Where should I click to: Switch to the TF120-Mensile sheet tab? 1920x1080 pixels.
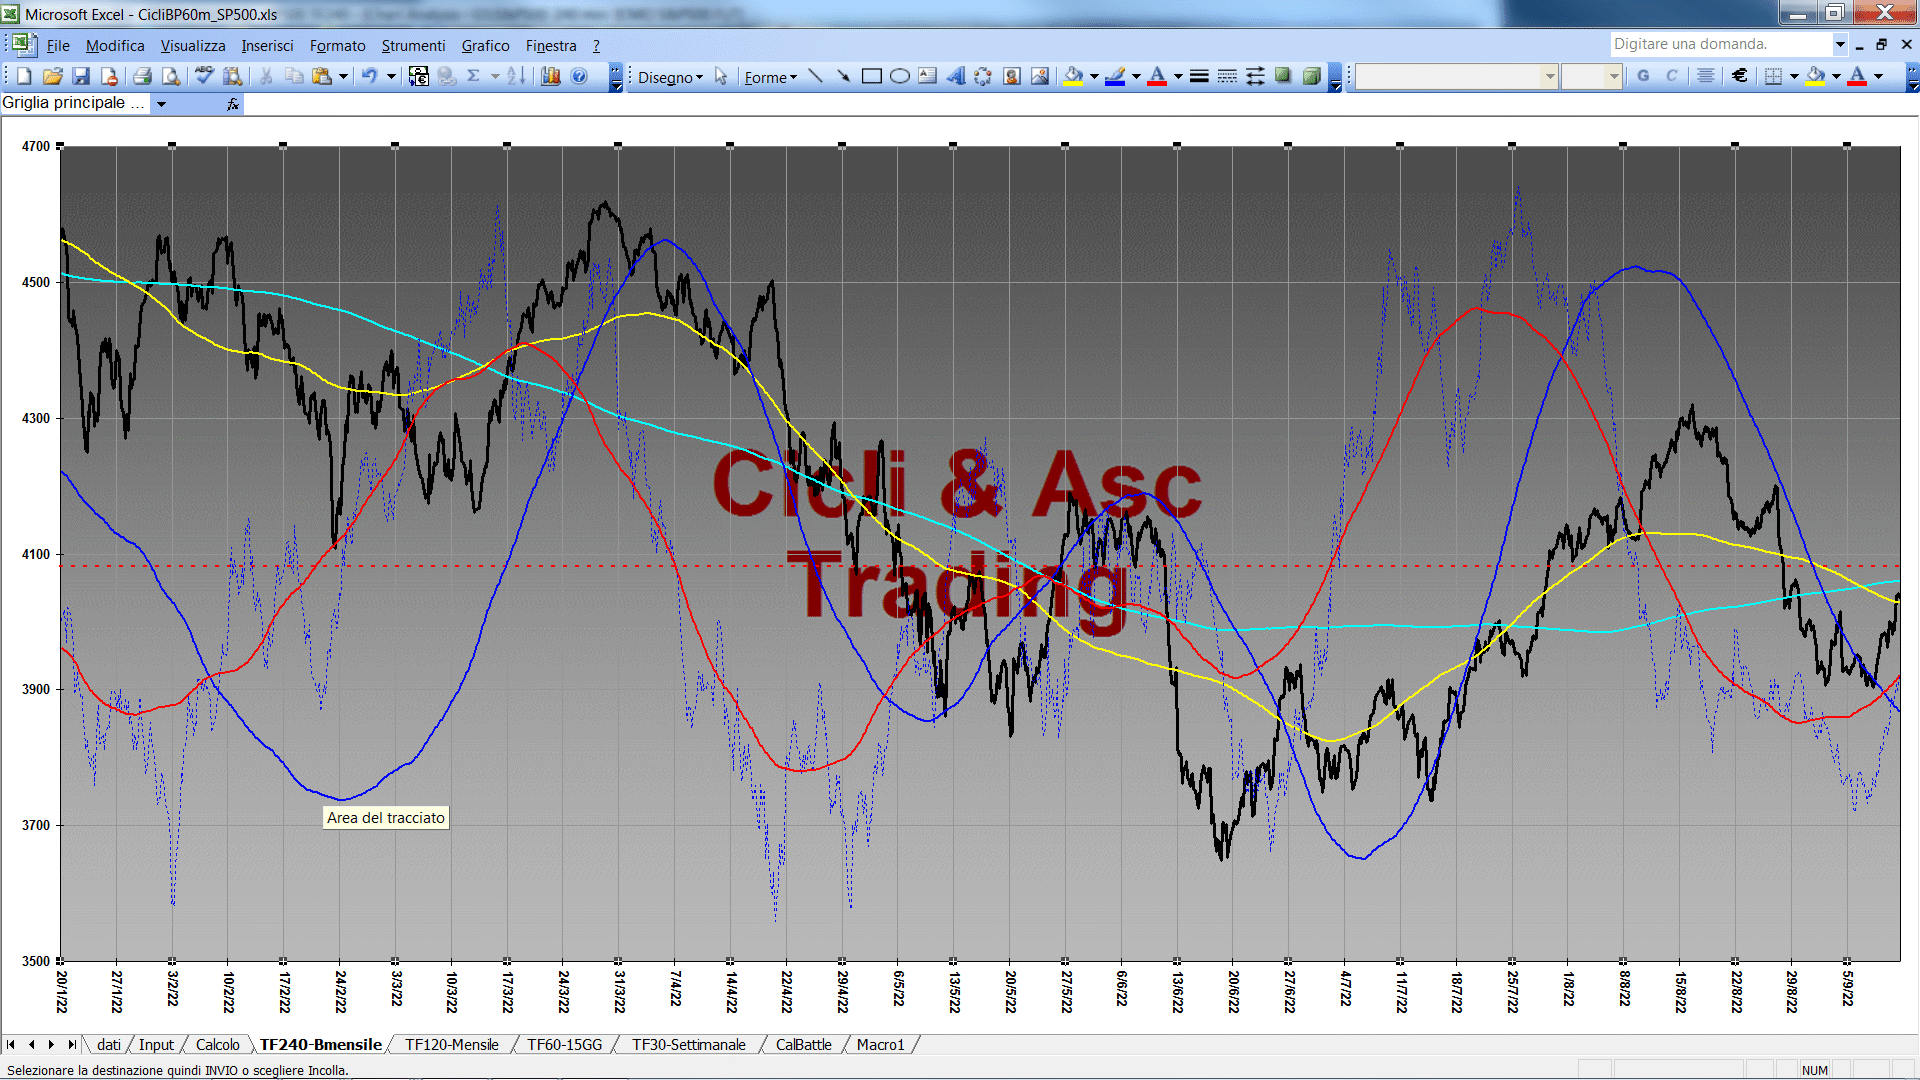pos(451,1044)
